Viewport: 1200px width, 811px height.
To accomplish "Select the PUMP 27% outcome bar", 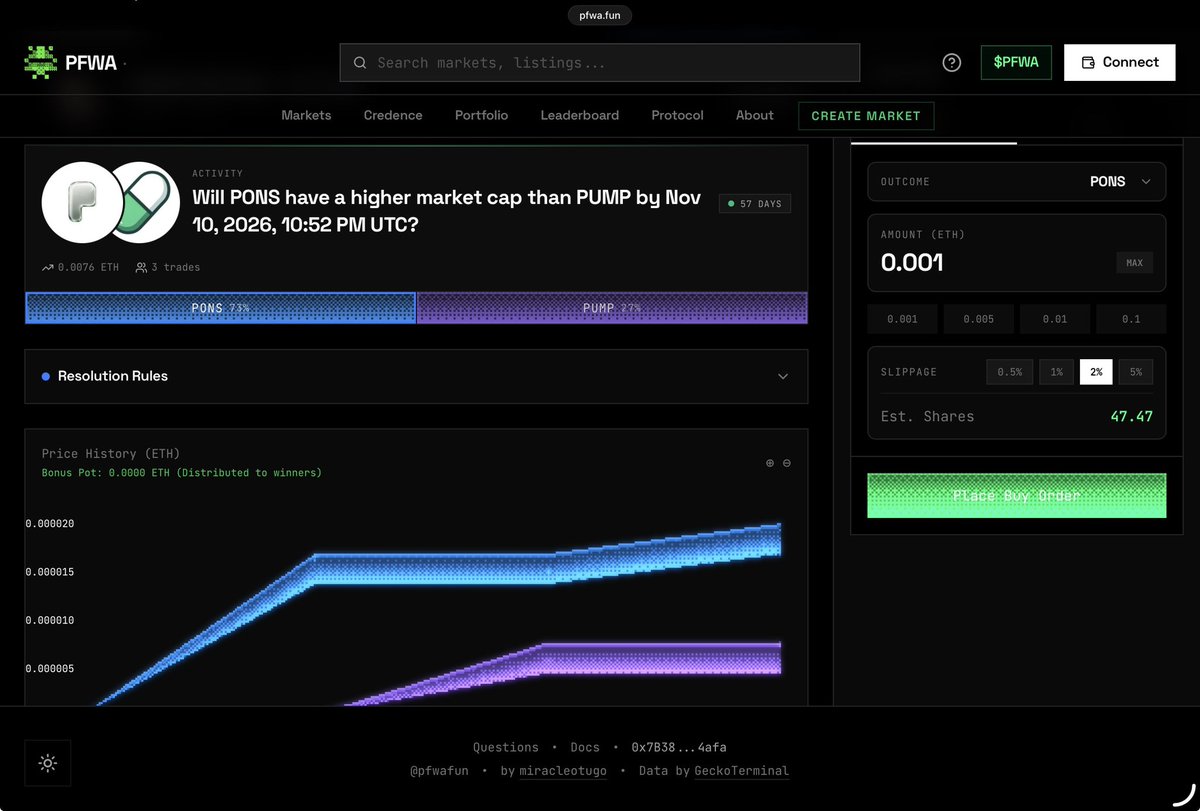I will point(612,308).
